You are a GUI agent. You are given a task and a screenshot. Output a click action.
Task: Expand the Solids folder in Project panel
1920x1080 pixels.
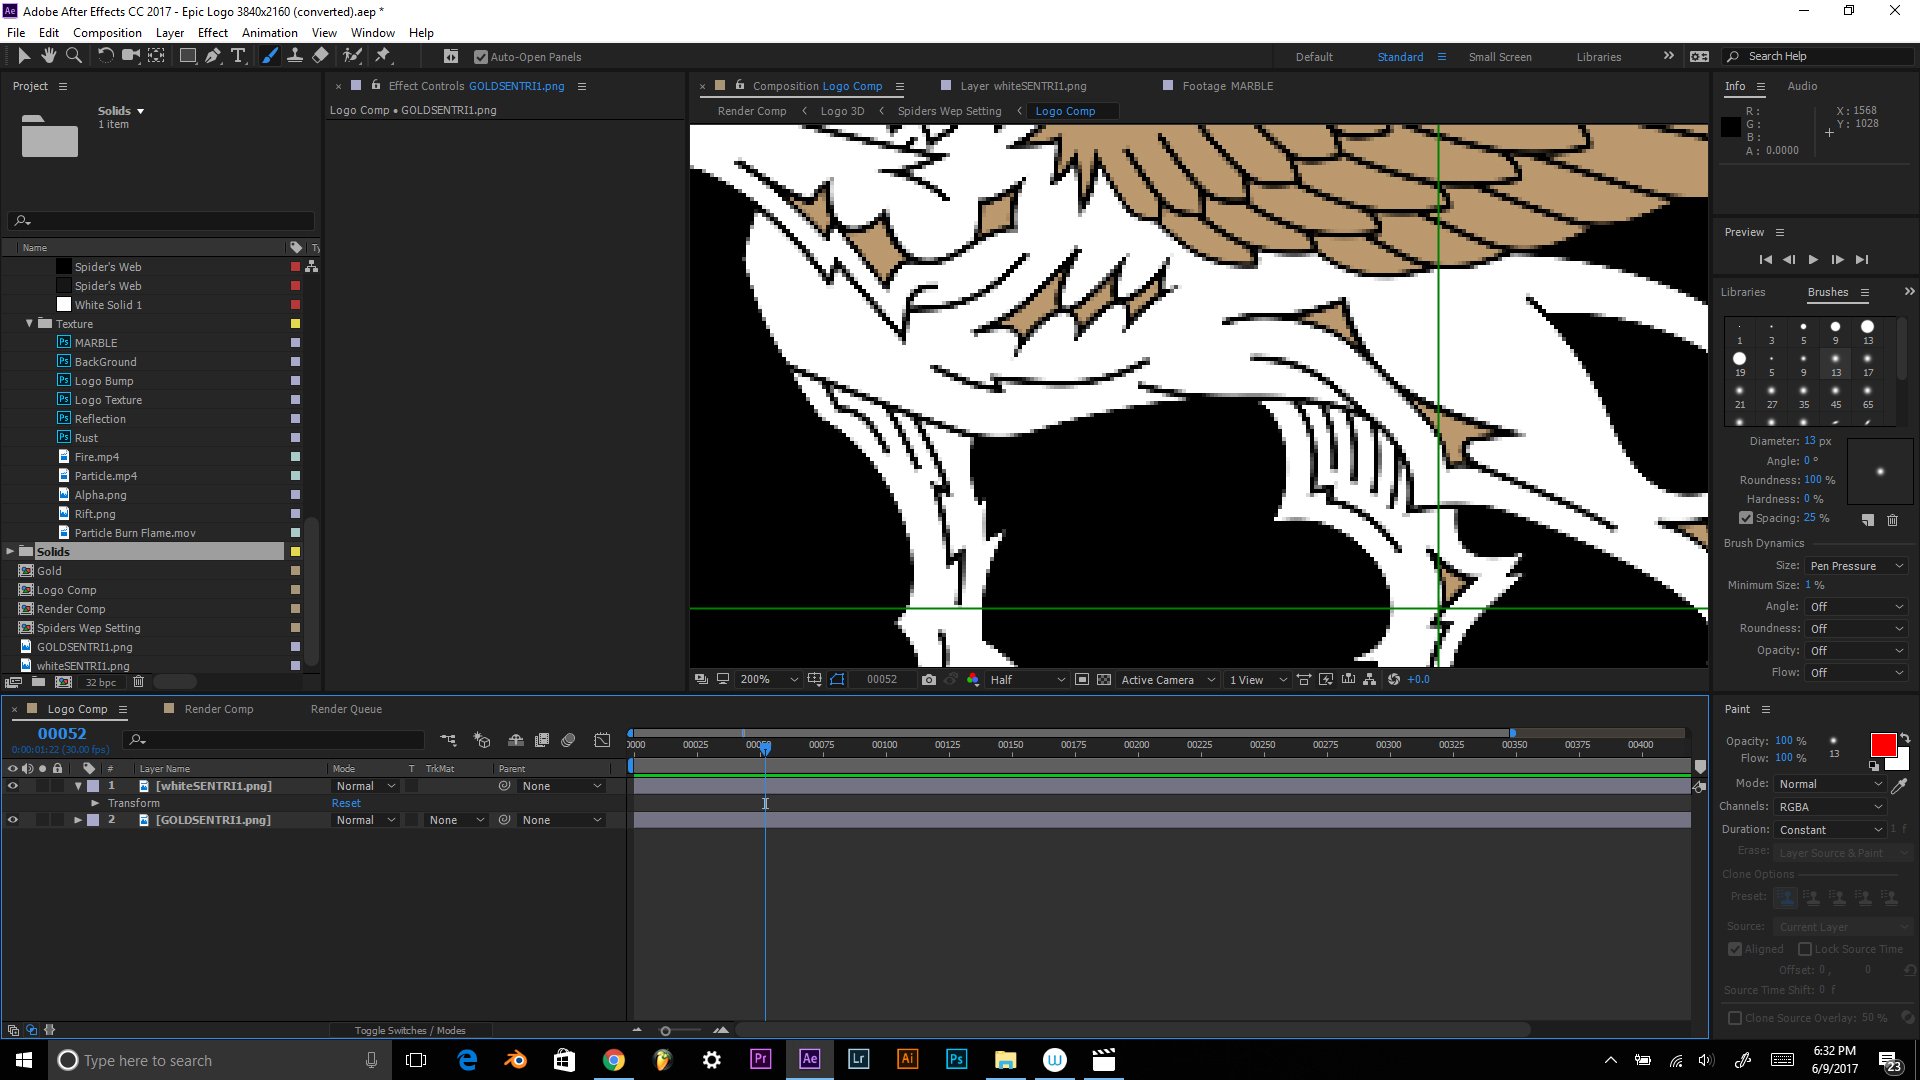tap(10, 552)
